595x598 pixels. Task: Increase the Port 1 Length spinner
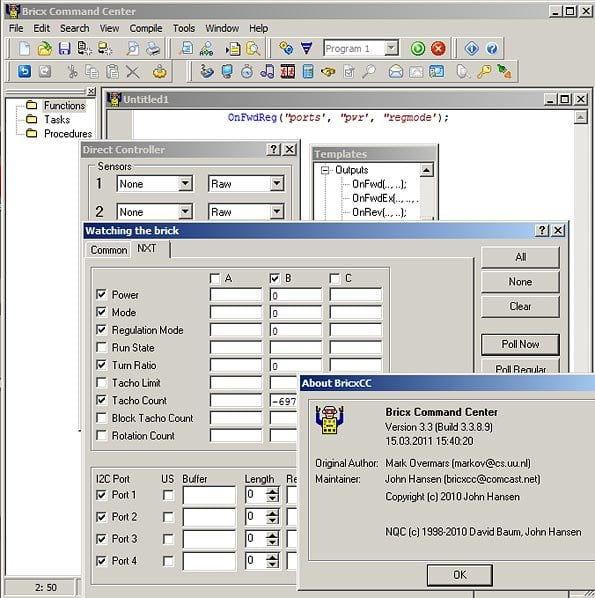point(272,491)
